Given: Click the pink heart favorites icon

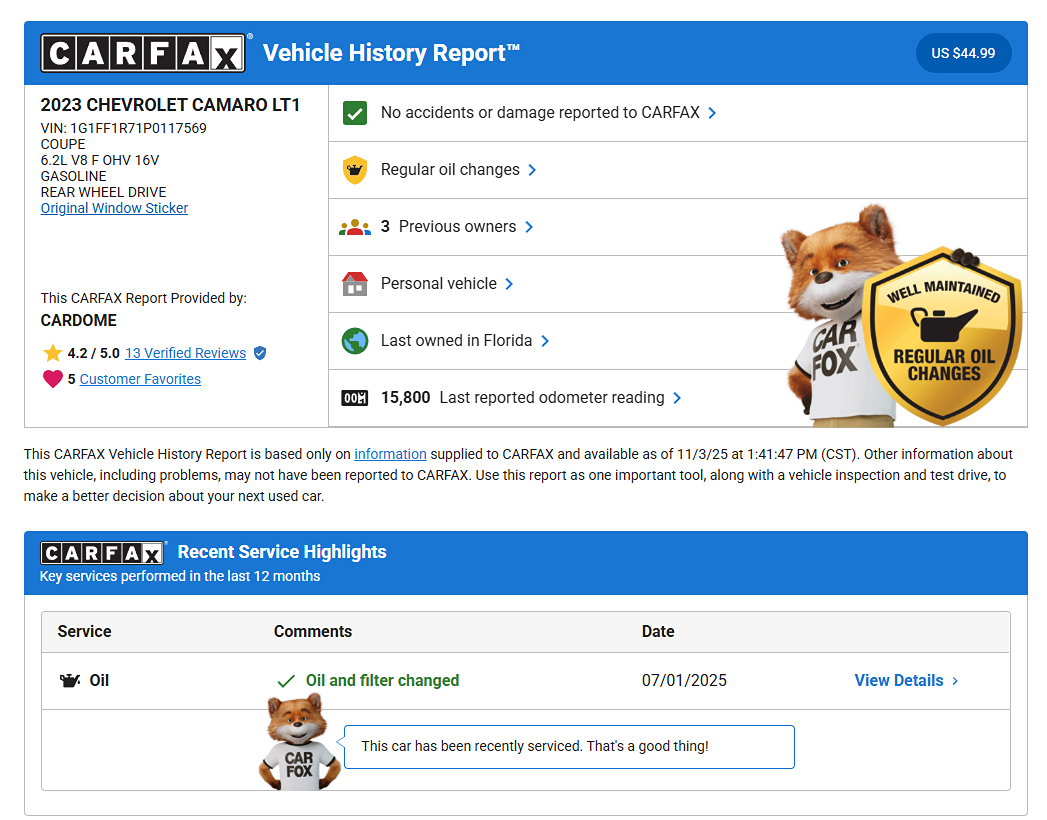Looking at the screenshot, I should pos(52,379).
